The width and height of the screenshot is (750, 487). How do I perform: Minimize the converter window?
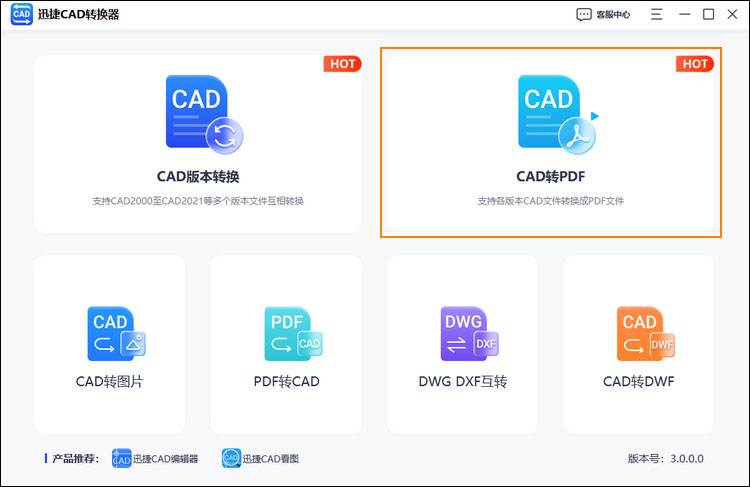click(684, 14)
